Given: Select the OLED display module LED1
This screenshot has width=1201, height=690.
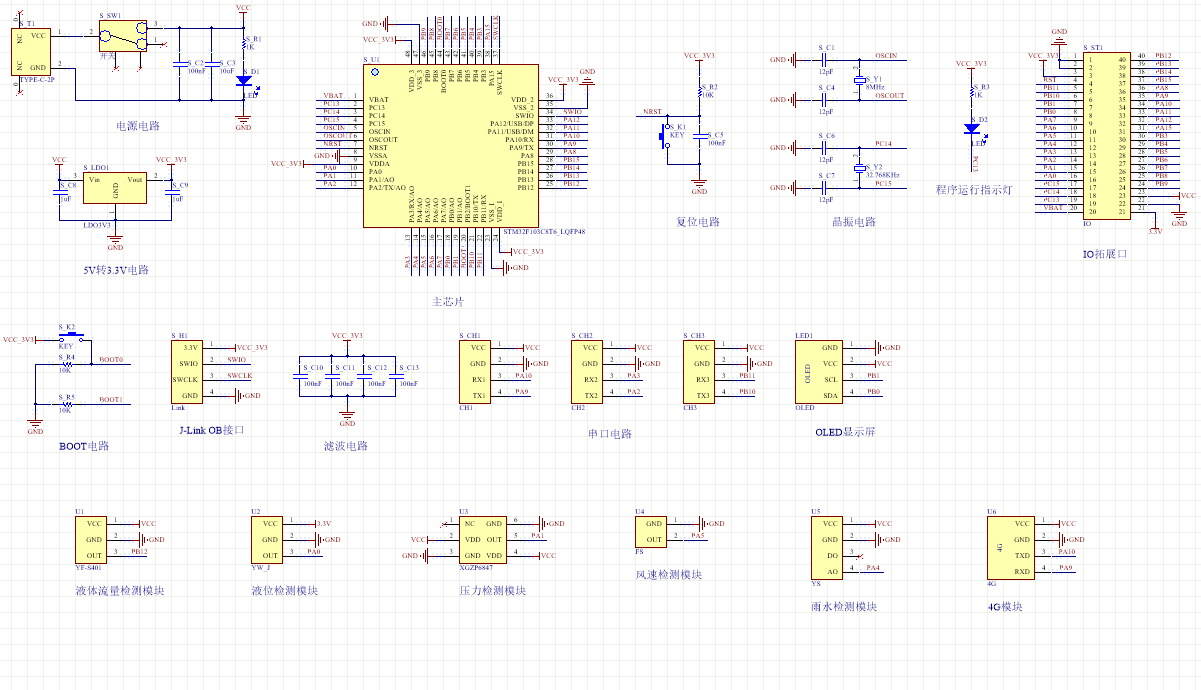Looking at the screenshot, I should click(x=818, y=371).
